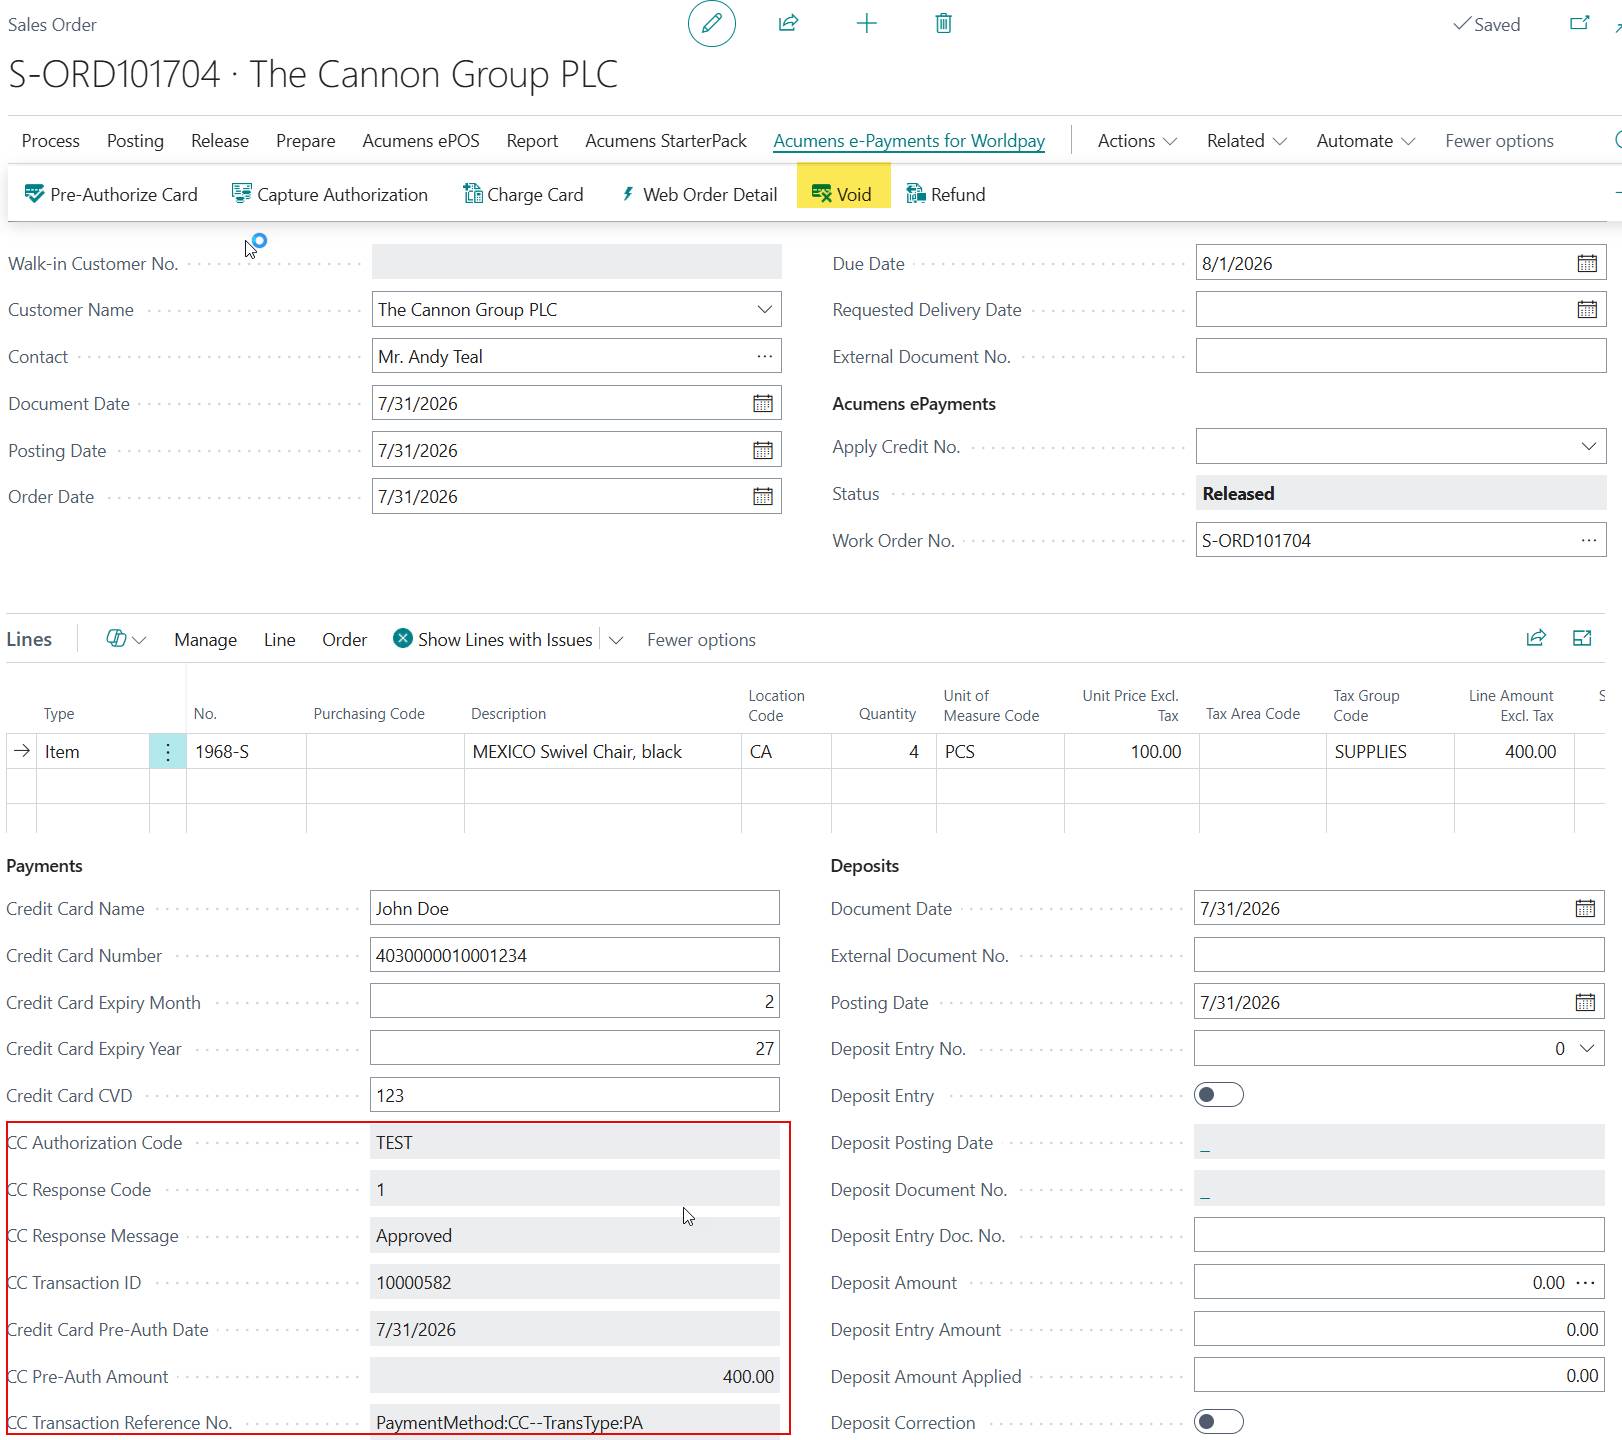
Task: Click Credit Card Expiry Year field
Action: [x=575, y=1048]
